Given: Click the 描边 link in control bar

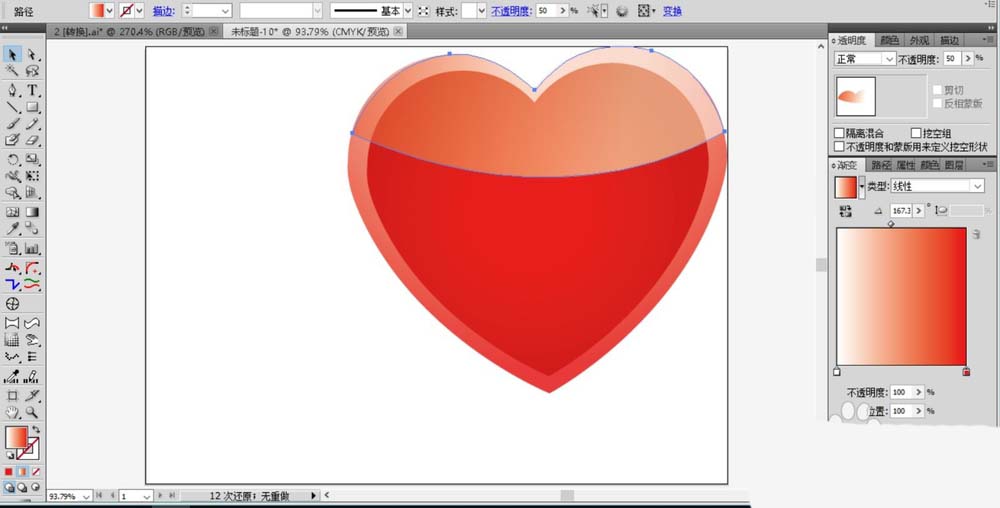Looking at the screenshot, I should (x=164, y=11).
